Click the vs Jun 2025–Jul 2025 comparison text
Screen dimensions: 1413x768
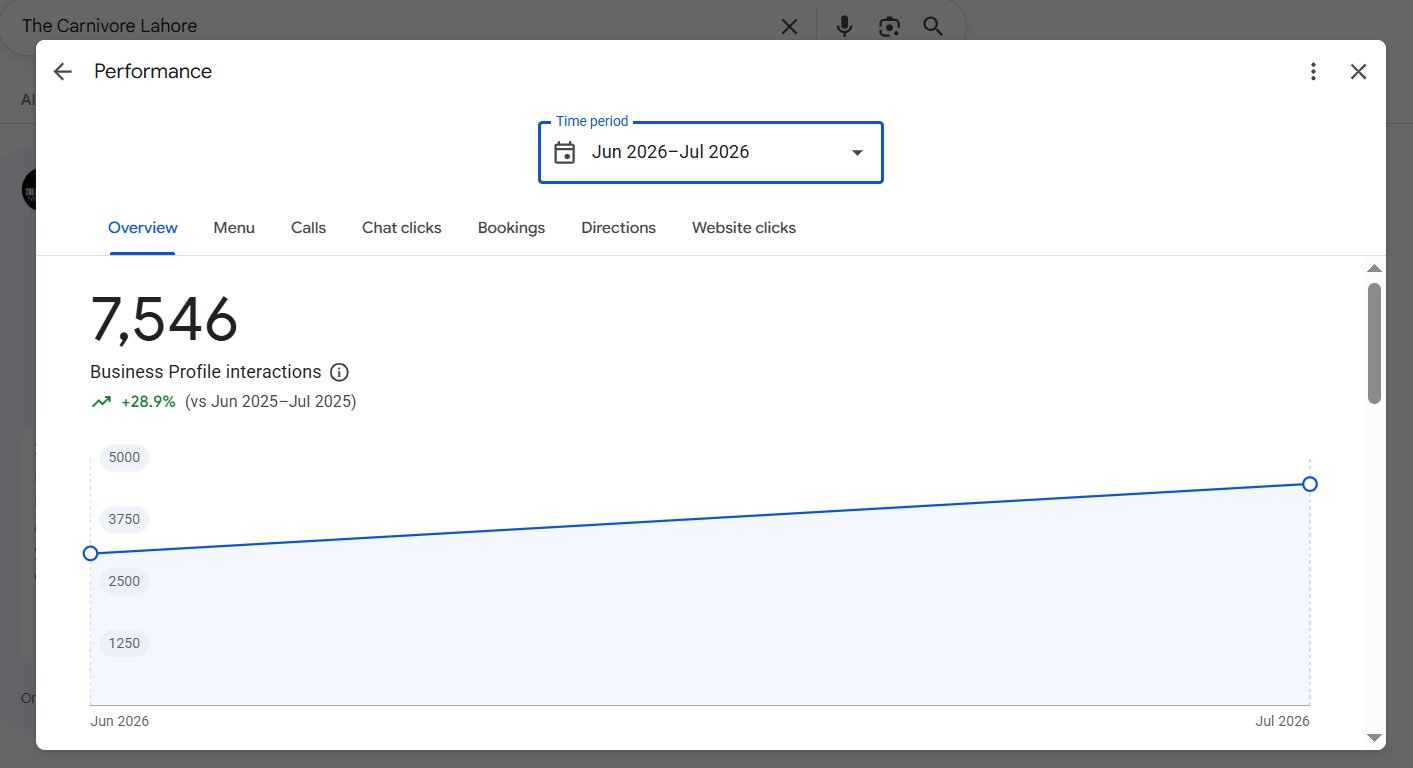(x=271, y=402)
